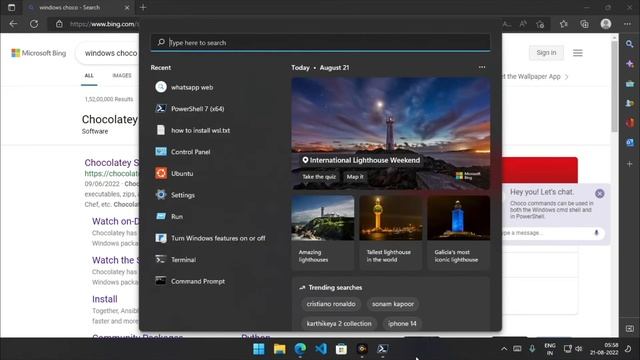Open Edge sidebar Outlook icon
Image resolution: width=640 pixels, height=360 pixels.
pos(630,142)
